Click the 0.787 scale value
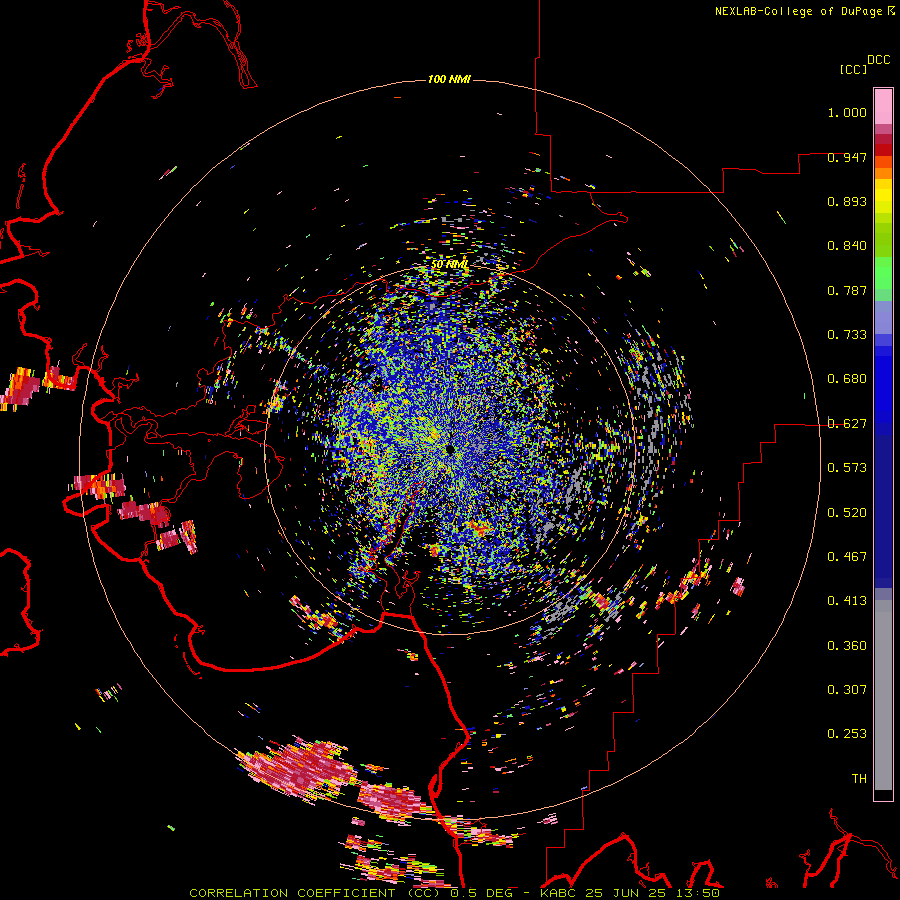The image size is (900, 900). pyautogui.click(x=847, y=290)
